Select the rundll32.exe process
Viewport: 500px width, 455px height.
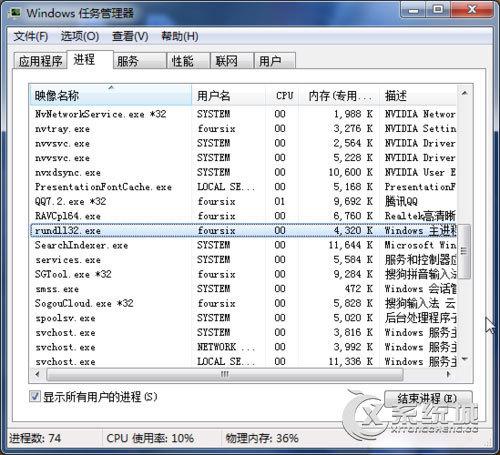(x=243, y=231)
